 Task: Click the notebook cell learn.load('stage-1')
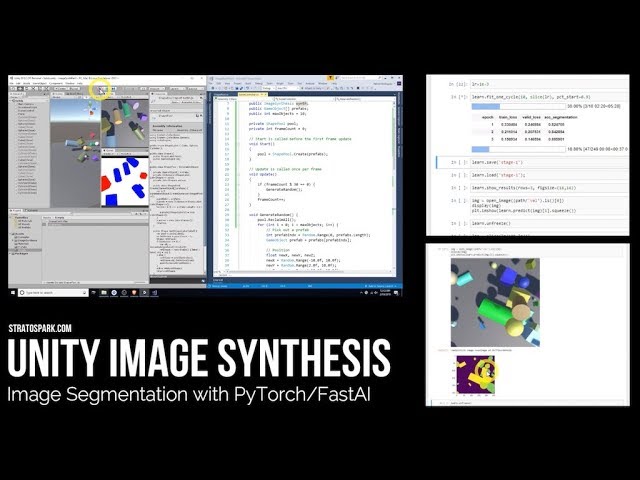tap(549, 175)
